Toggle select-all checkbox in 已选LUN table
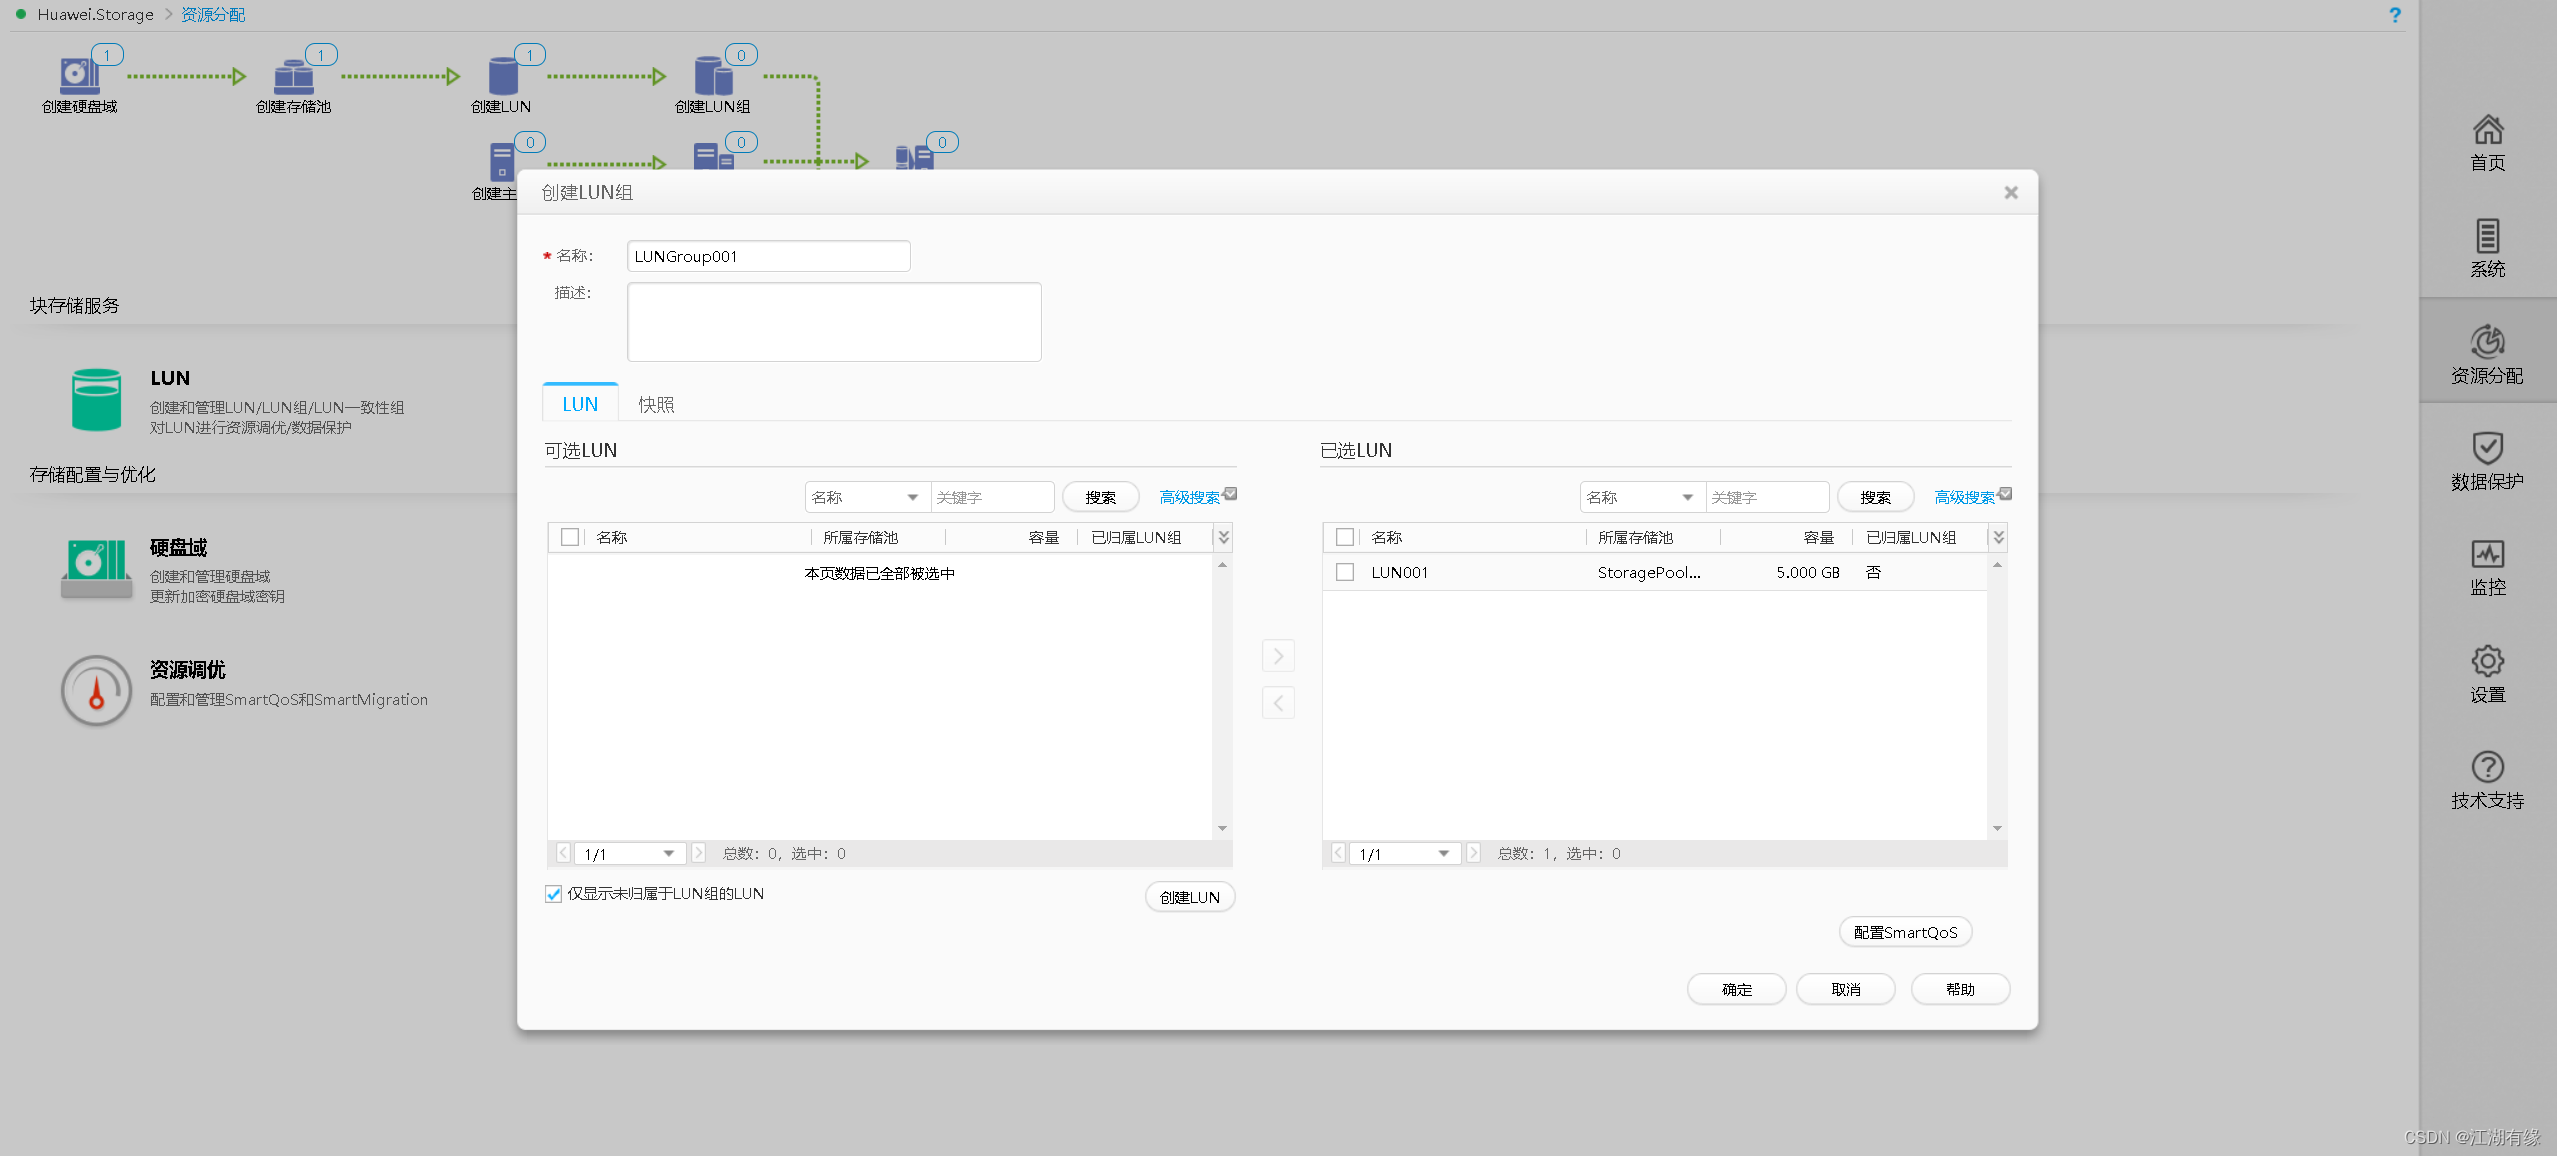Screen dimensions: 2557x1156 click(x=1345, y=537)
